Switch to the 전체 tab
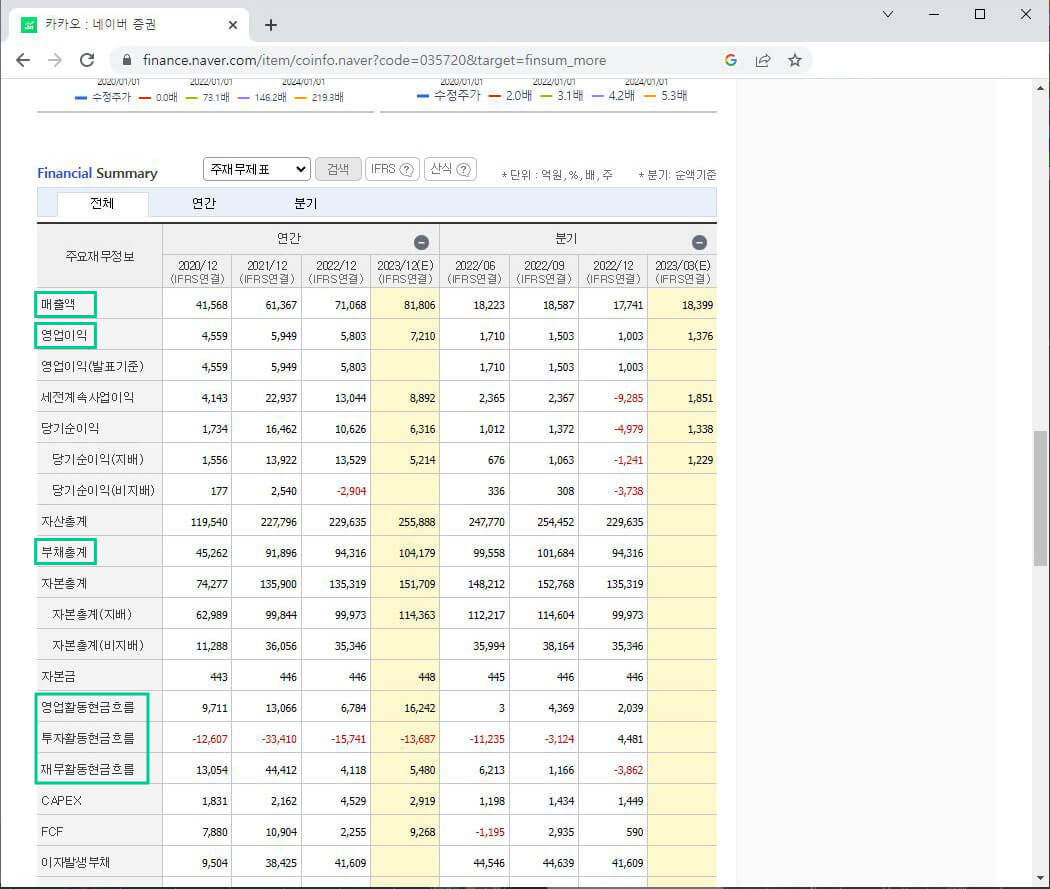The width and height of the screenshot is (1050, 889). coord(102,203)
